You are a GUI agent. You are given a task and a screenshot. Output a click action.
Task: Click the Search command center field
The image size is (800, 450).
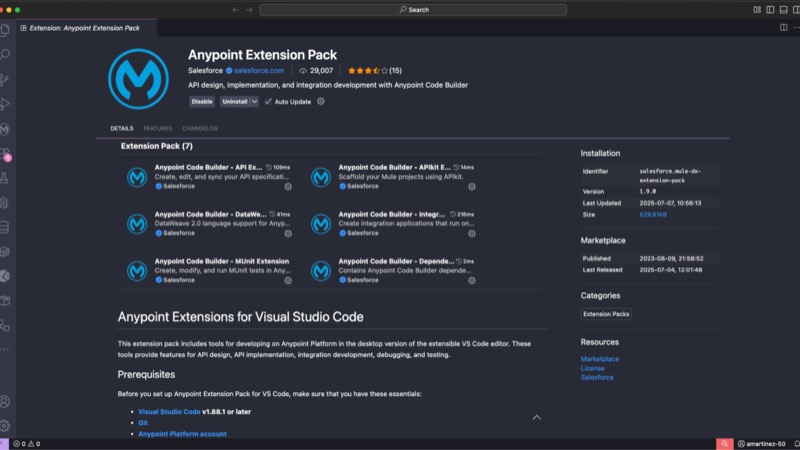click(x=413, y=10)
